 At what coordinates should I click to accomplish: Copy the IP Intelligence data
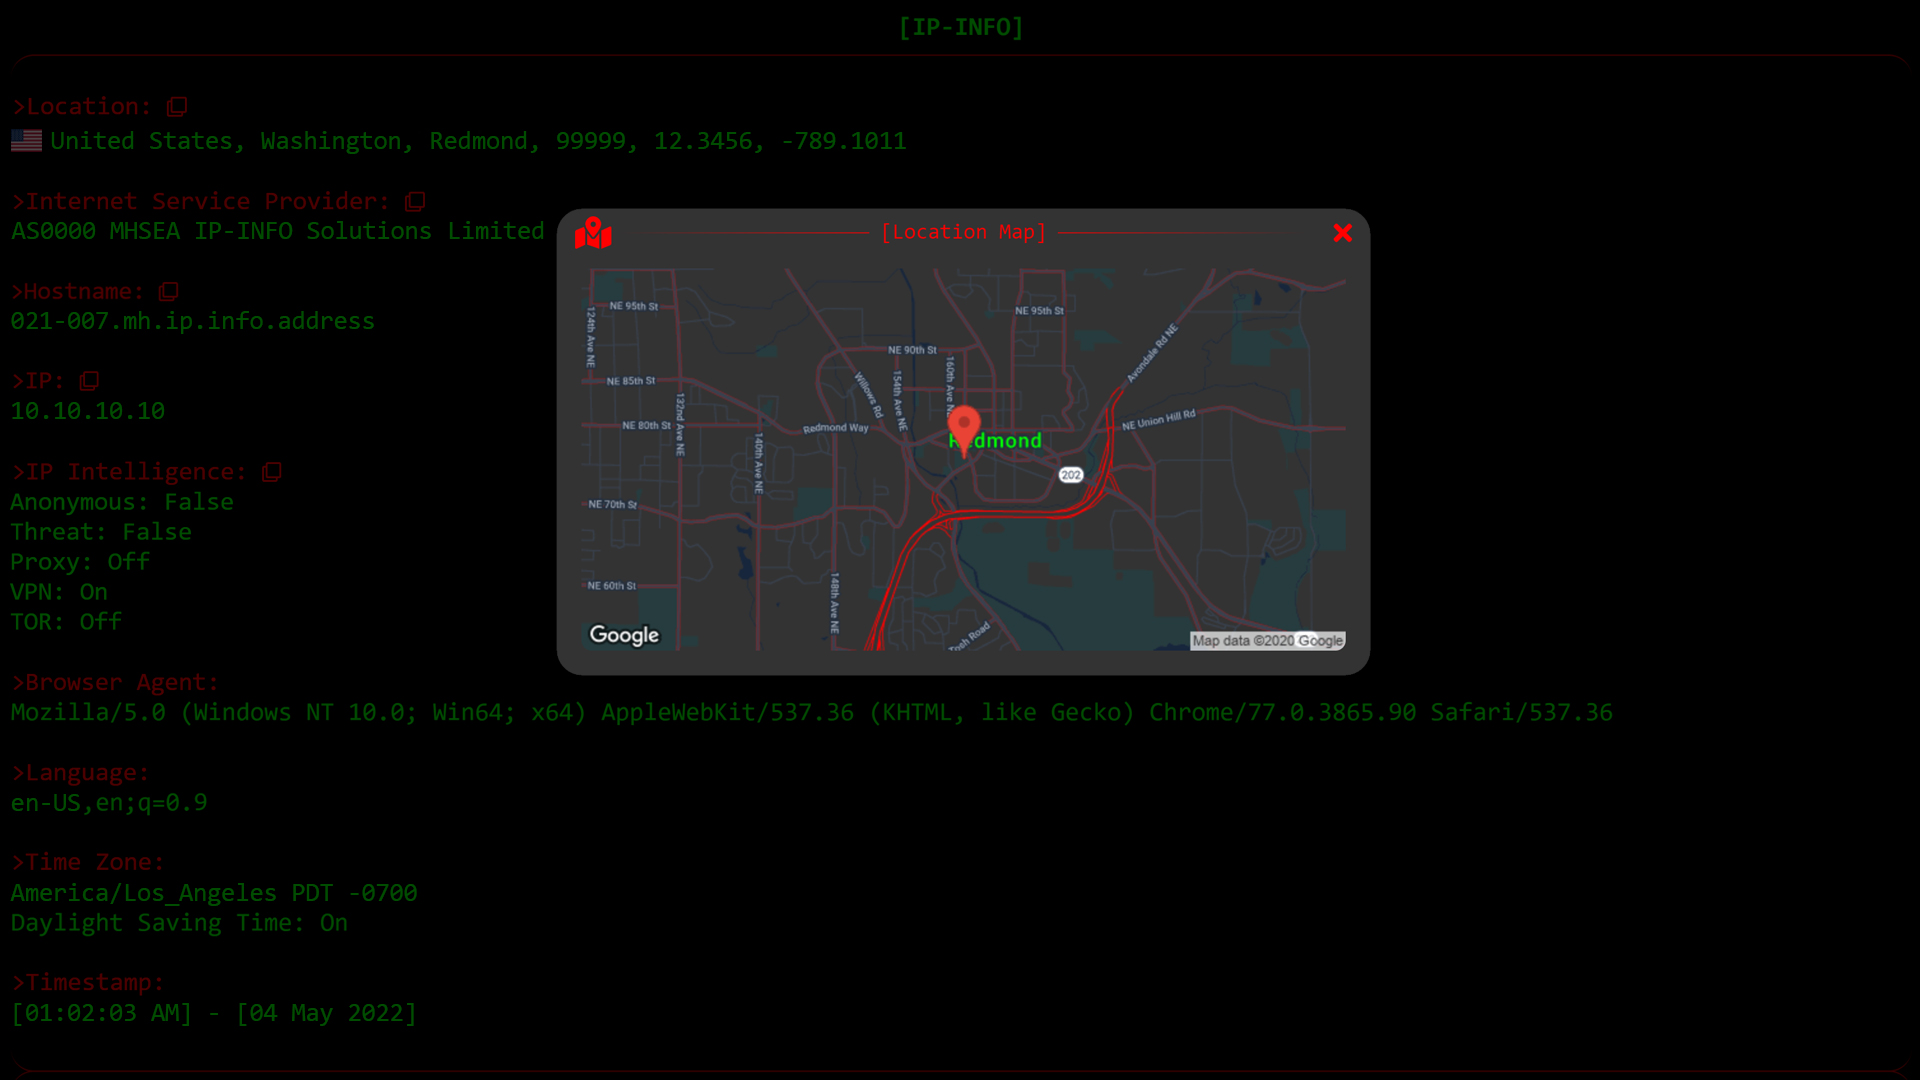(x=271, y=471)
